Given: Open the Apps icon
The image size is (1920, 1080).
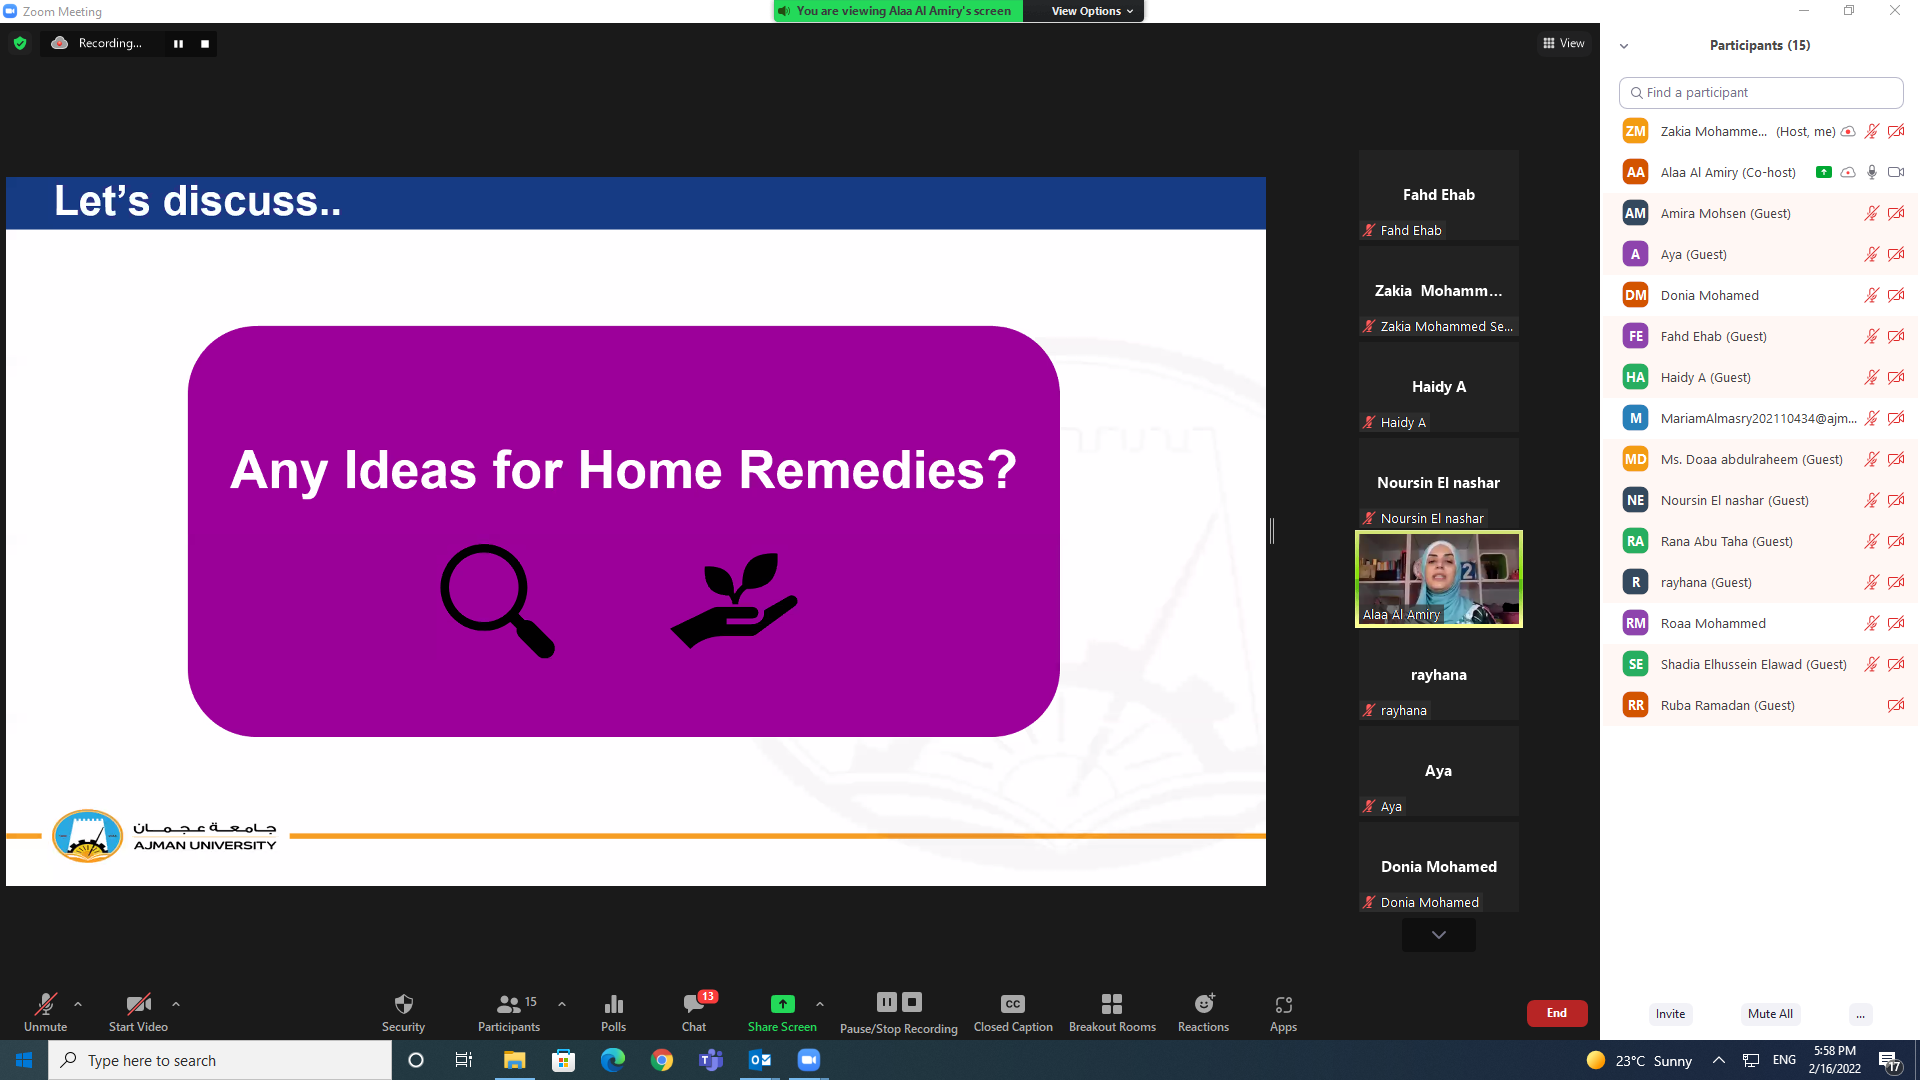Looking at the screenshot, I should click(1283, 1004).
